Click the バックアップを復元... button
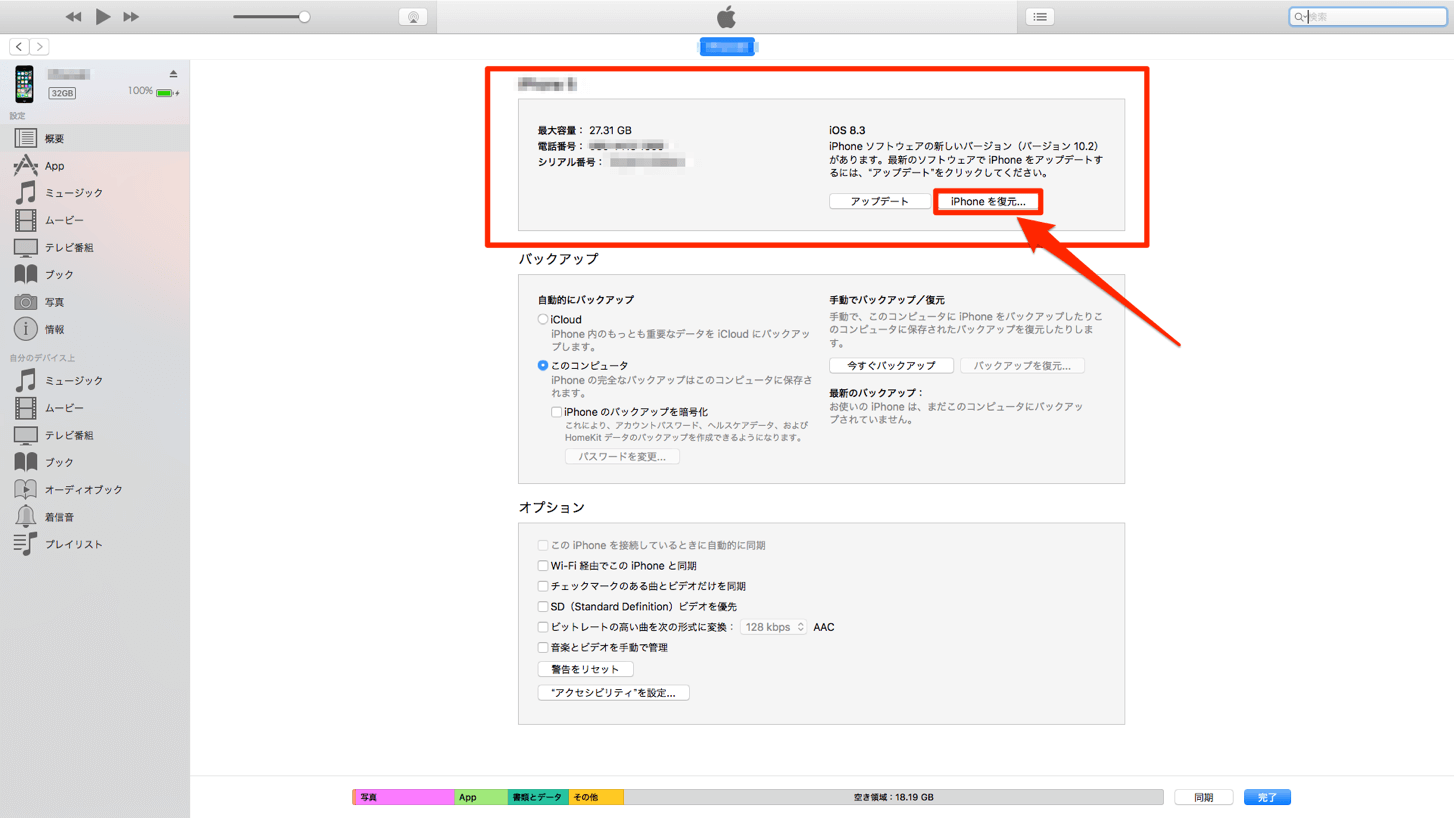Viewport: 1454px width, 818px height. [1022, 366]
